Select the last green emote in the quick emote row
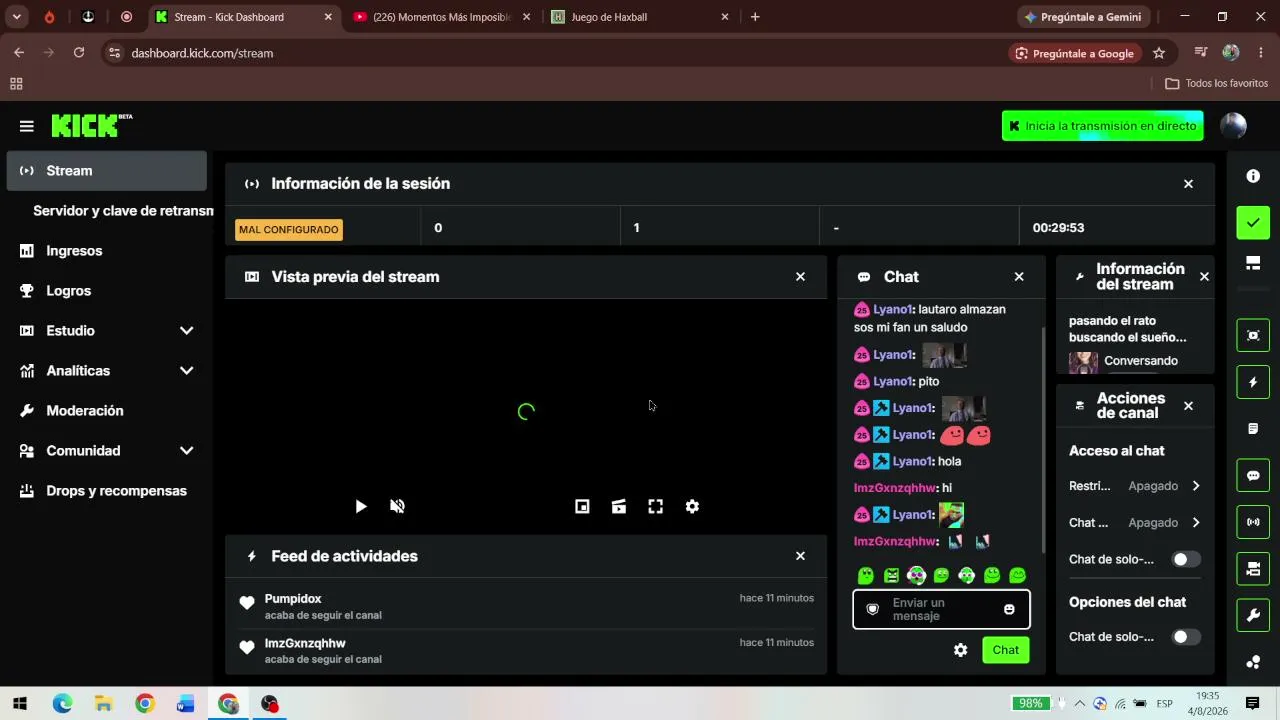This screenshot has height=720, width=1280. click(1017, 575)
